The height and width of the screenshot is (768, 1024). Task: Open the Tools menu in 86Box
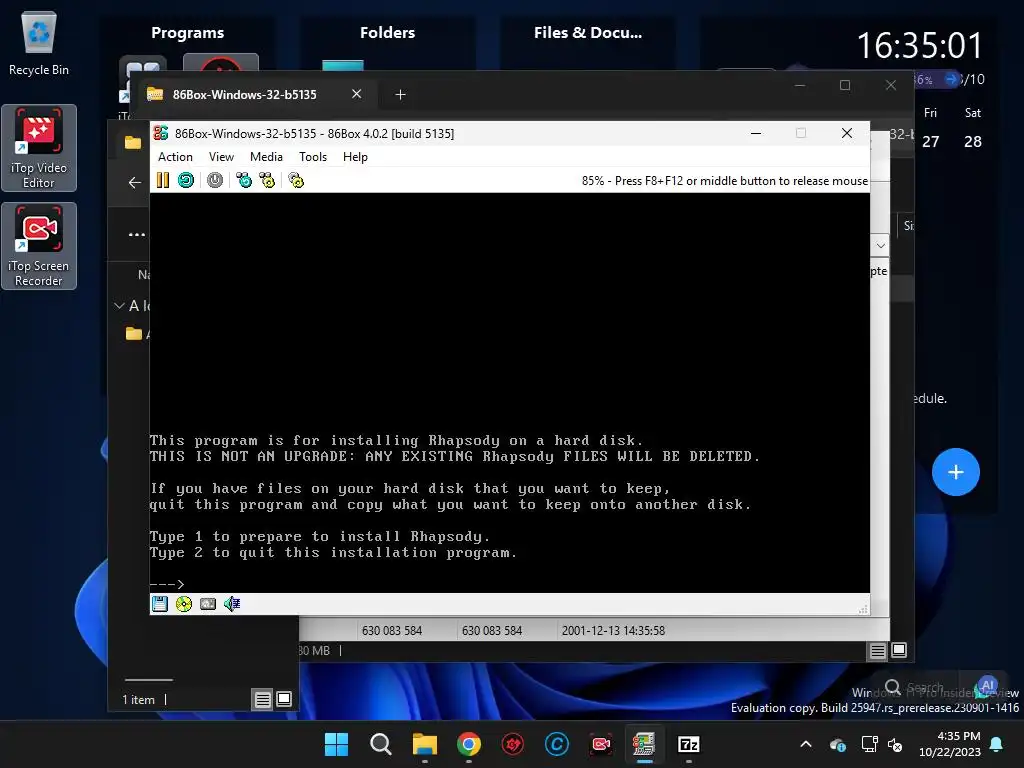pyautogui.click(x=313, y=157)
